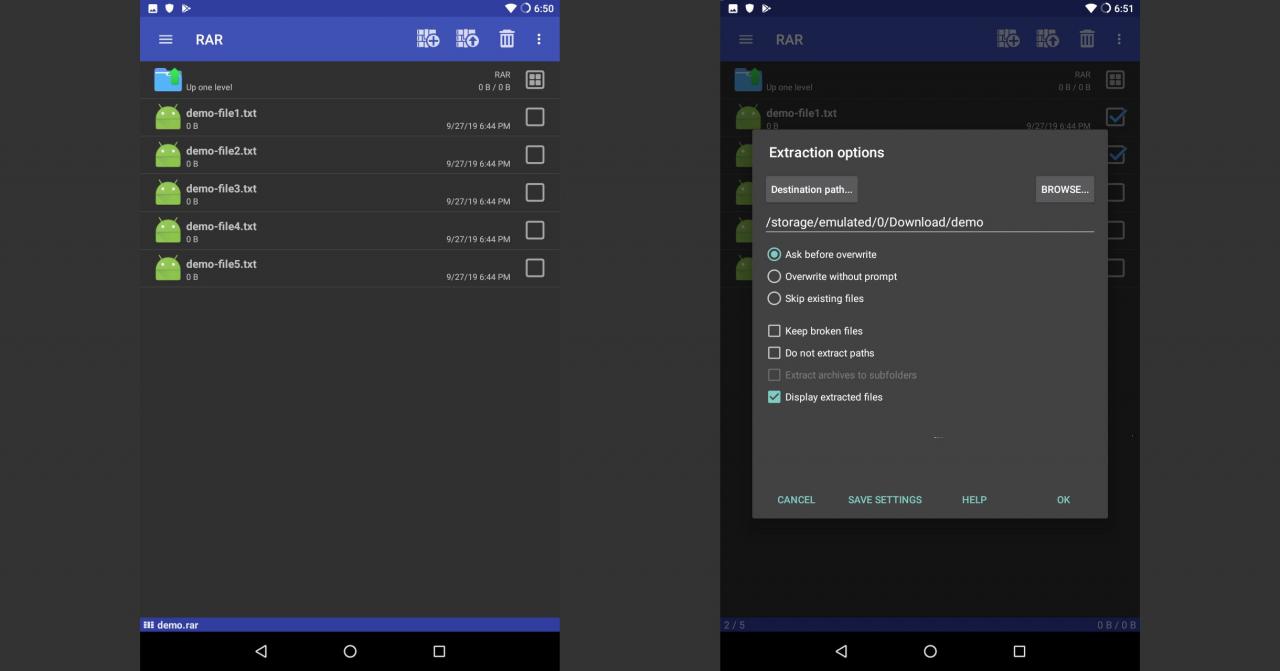Click Android icon of demo-file3.txt, left screen
The width and height of the screenshot is (1280, 671).
pyautogui.click(x=168, y=193)
